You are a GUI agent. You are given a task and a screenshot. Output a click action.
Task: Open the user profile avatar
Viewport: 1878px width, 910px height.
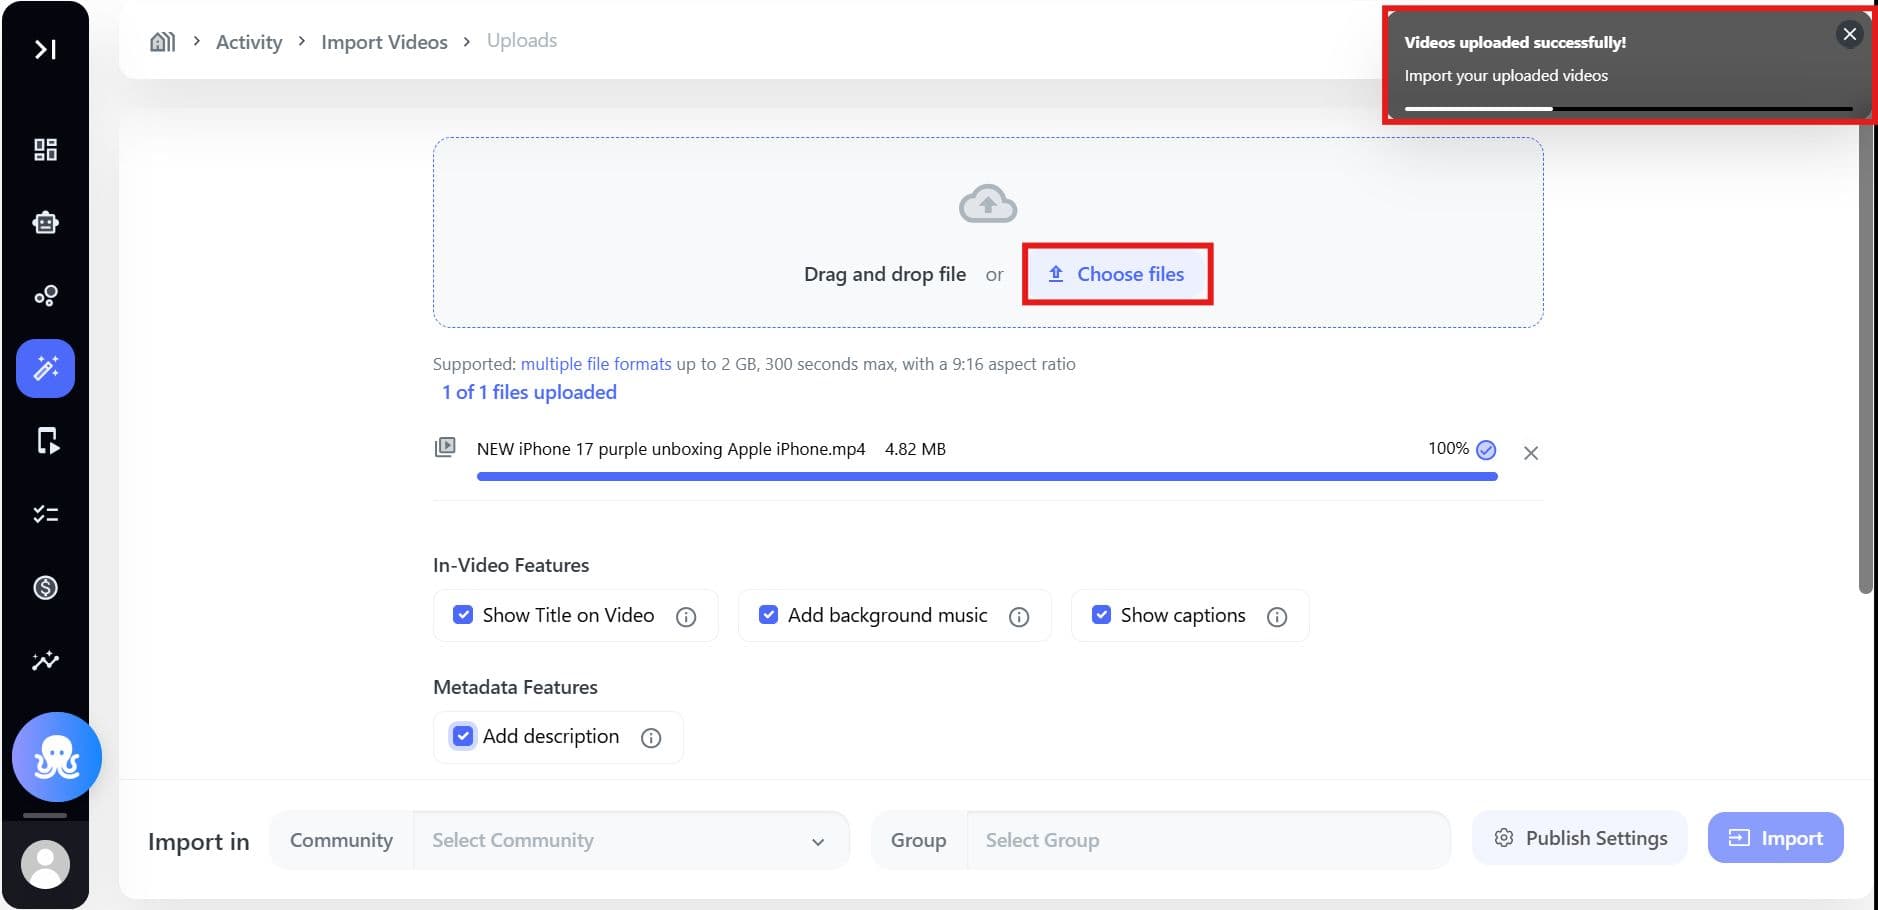pos(45,864)
